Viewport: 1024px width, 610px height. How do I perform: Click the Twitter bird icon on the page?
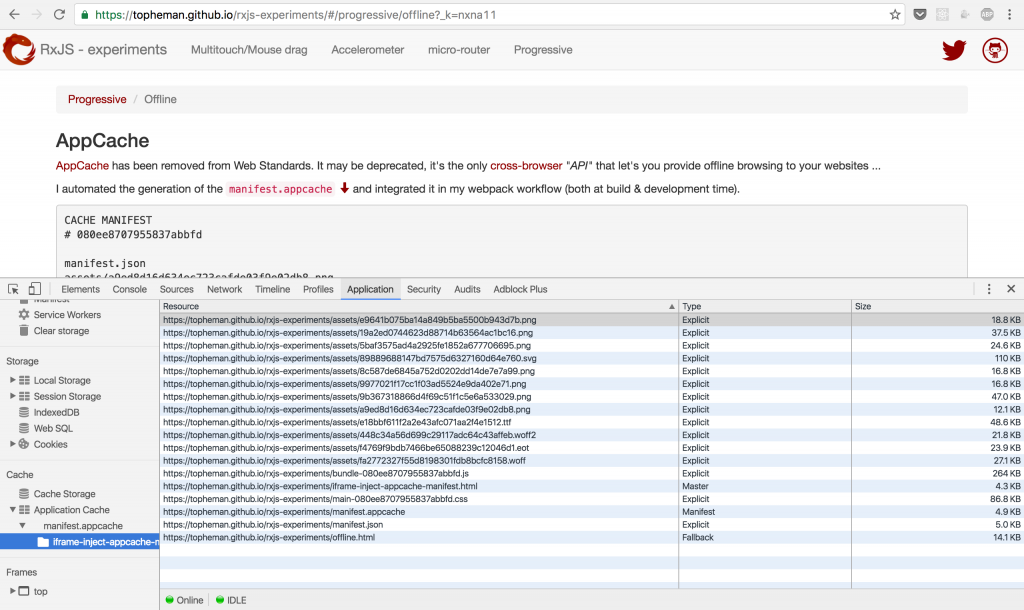pyautogui.click(x=953, y=49)
